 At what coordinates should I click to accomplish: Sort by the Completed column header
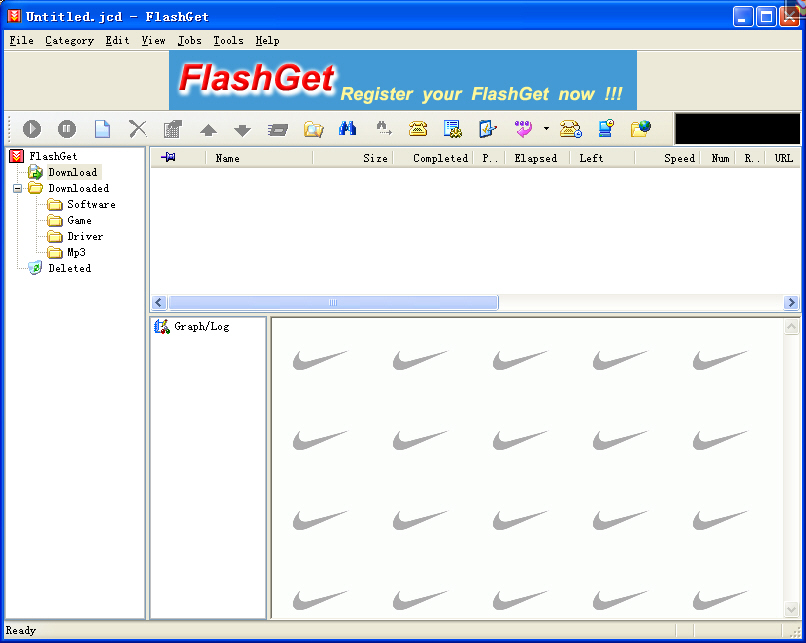(433, 158)
